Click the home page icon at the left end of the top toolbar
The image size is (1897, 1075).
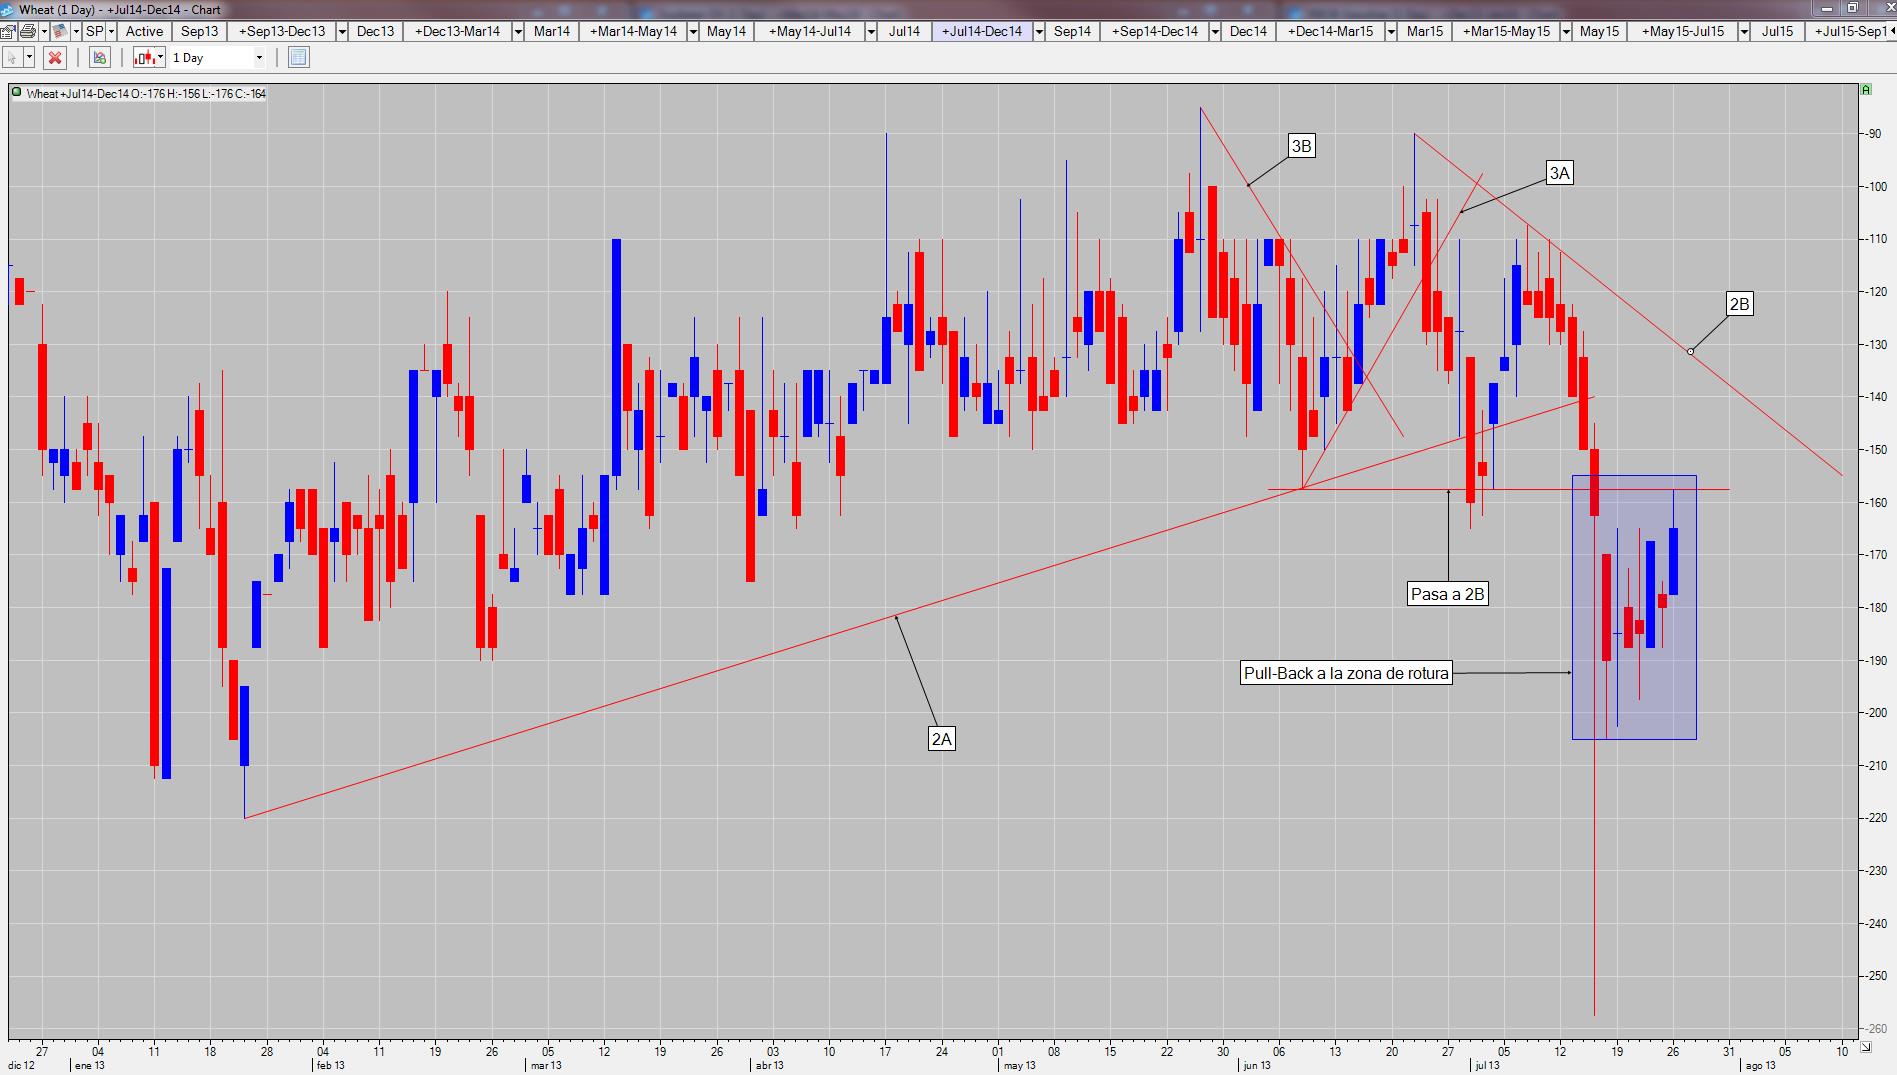click(x=8, y=31)
